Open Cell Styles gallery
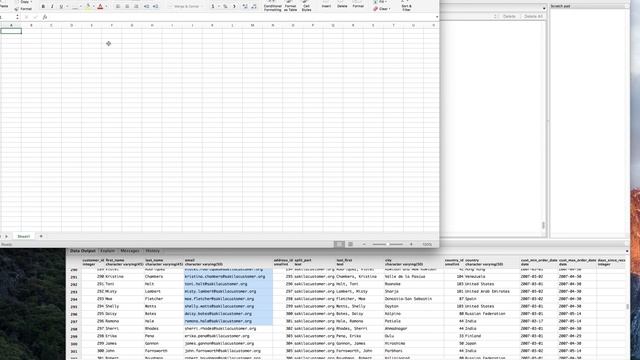This screenshot has height=360, width=640. point(307,6)
